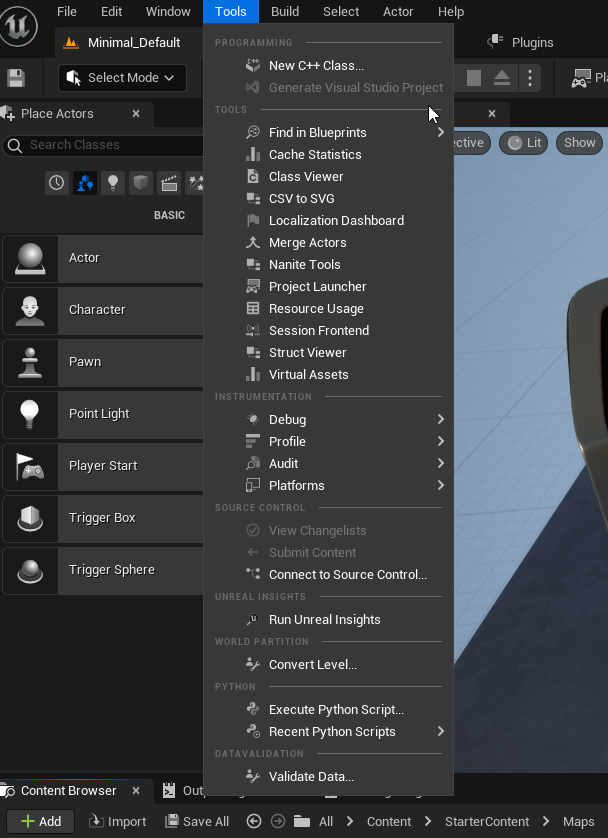
Task: Choose Connect to Source Control entry
Action: pos(328,575)
